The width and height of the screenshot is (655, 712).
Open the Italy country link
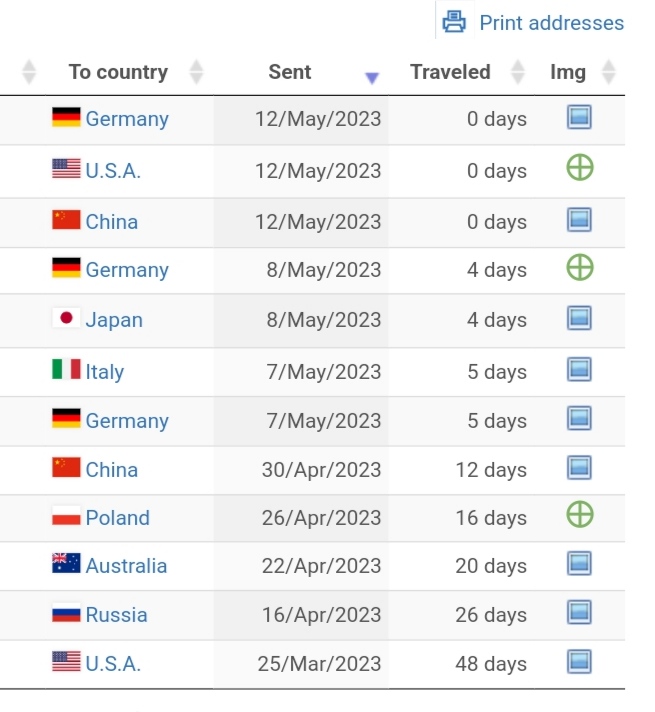(x=104, y=372)
